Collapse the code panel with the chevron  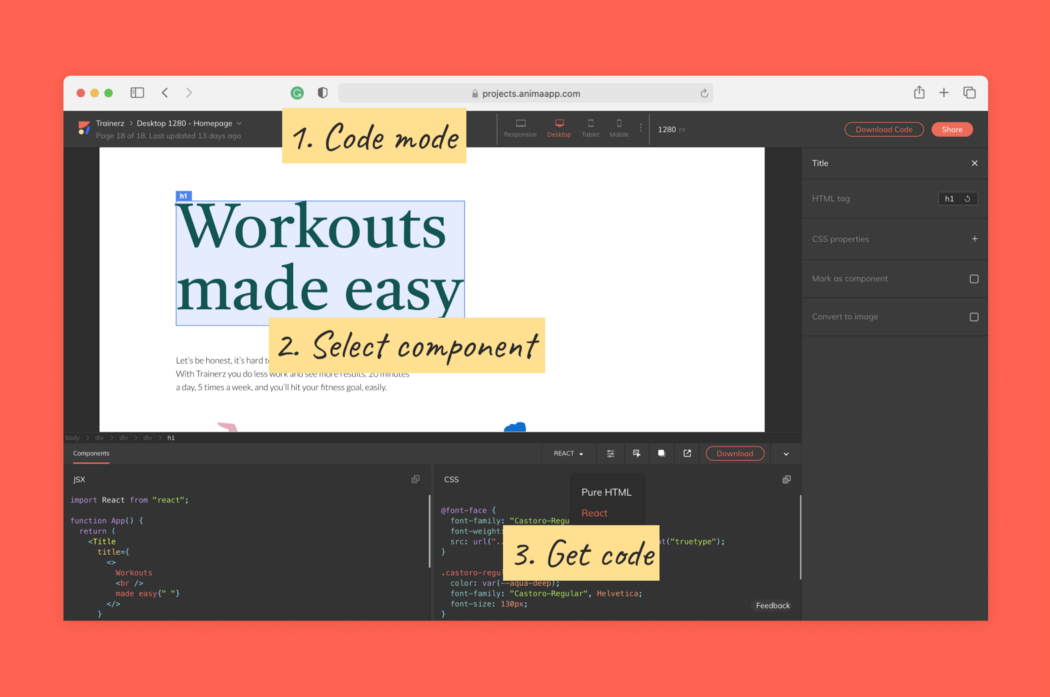(x=786, y=454)
